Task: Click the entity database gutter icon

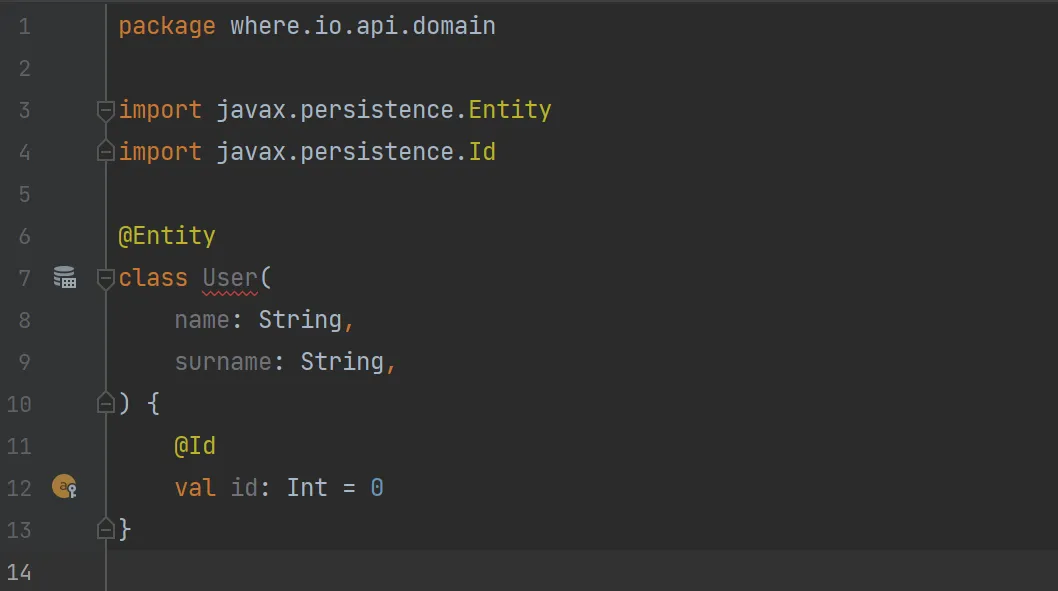Action: point(64,278)
